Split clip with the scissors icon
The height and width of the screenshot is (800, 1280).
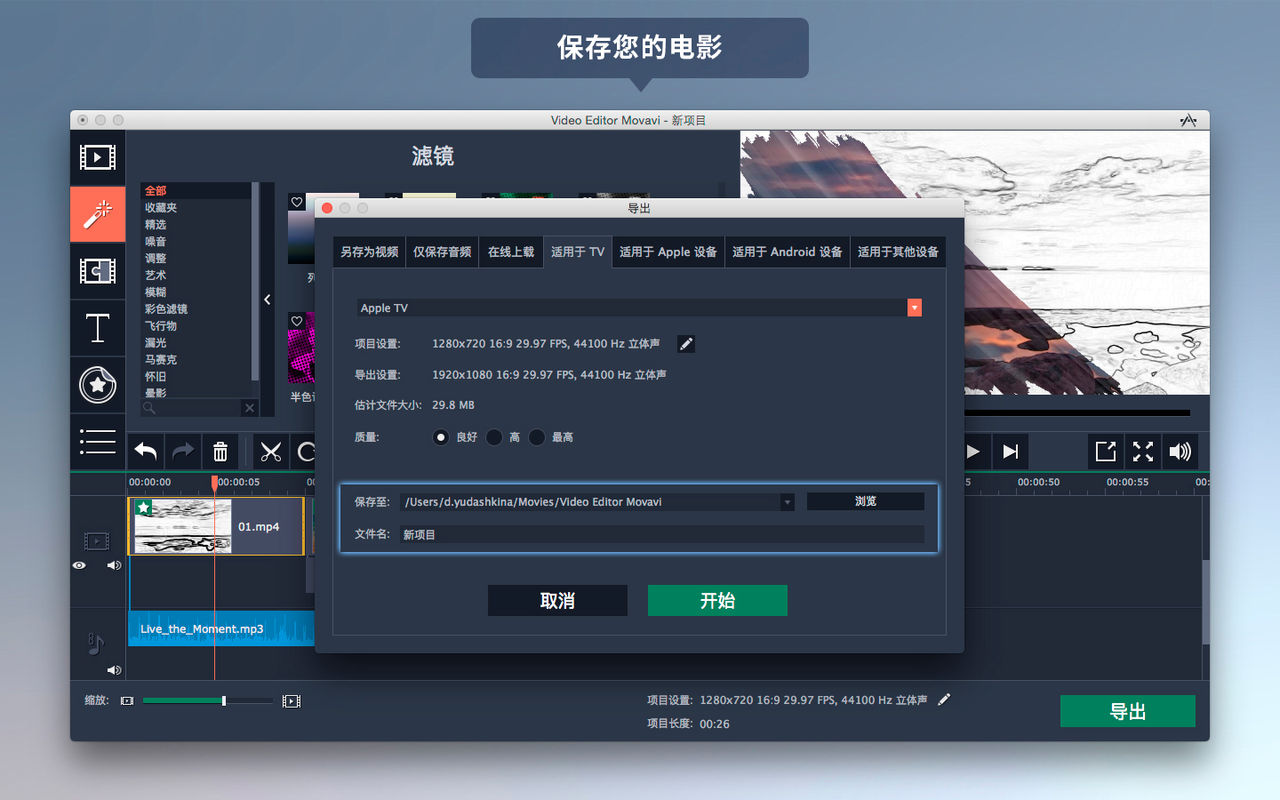point(270,452)
